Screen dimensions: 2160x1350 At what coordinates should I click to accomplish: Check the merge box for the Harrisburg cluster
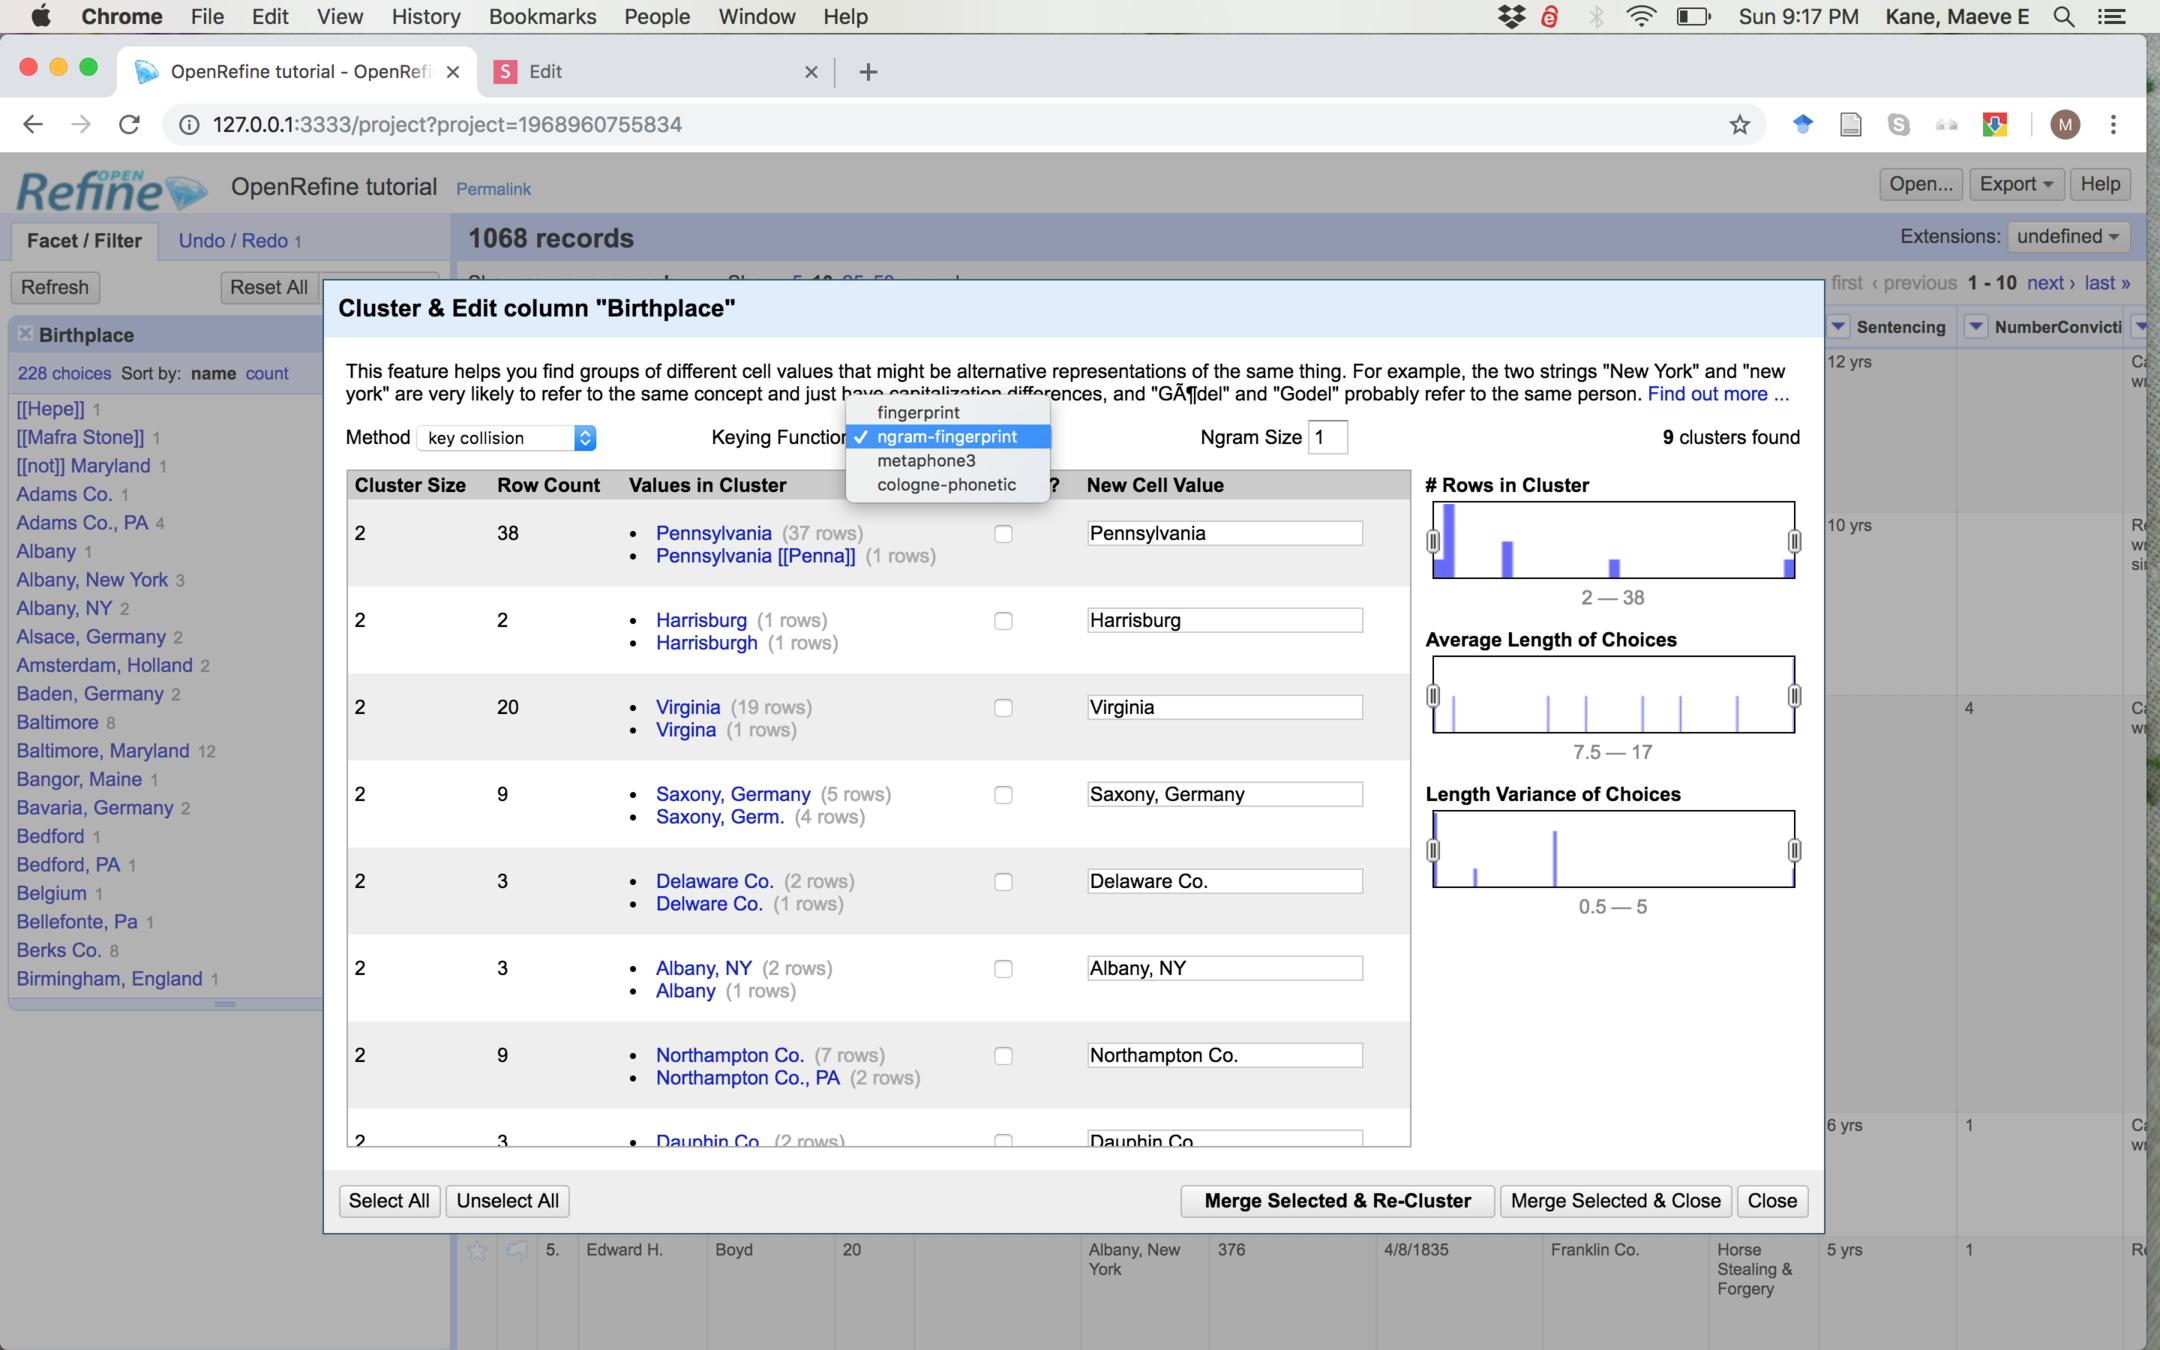click(x=1003, y=621)
